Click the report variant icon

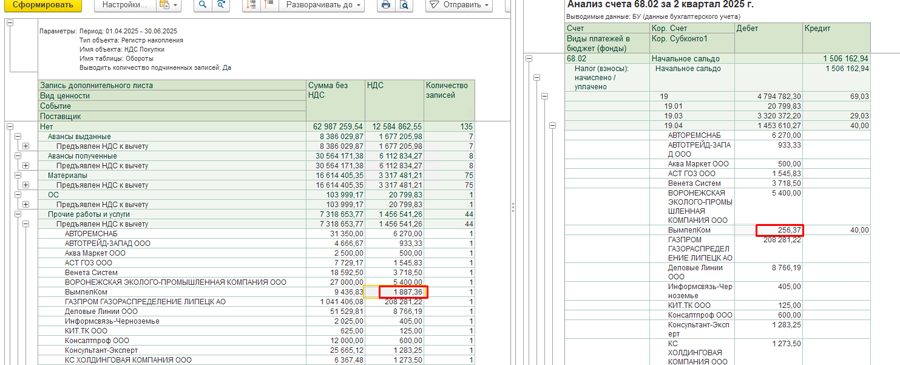[x=164, y=5]
